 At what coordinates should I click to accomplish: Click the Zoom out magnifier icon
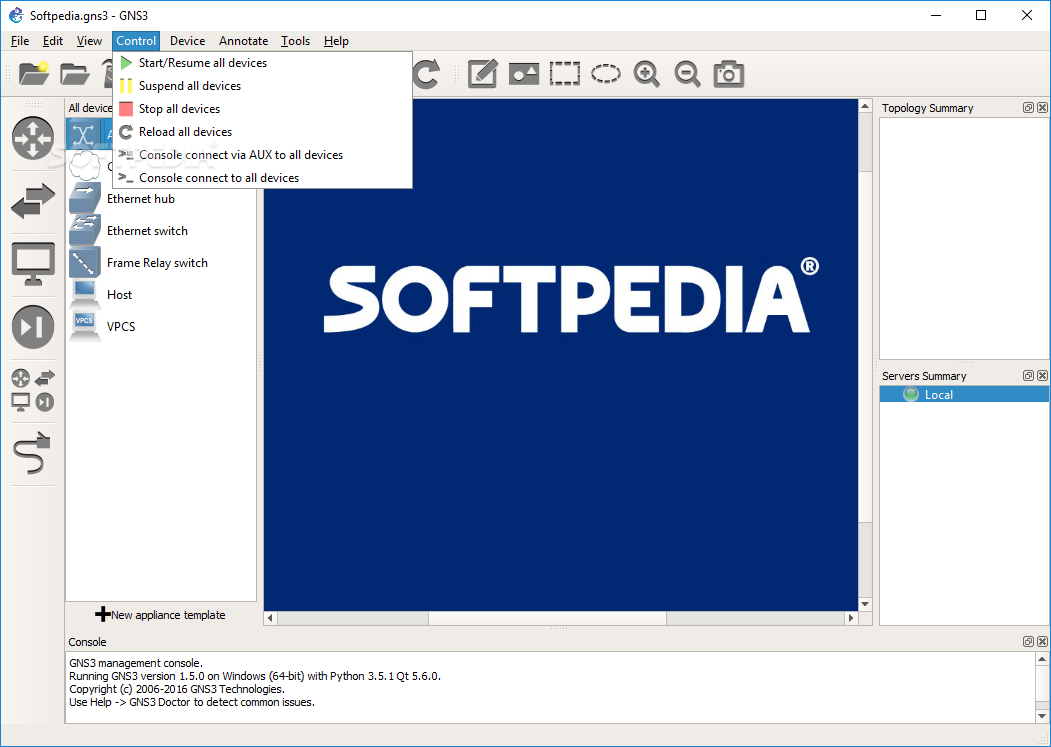click(x=688, y=74)
